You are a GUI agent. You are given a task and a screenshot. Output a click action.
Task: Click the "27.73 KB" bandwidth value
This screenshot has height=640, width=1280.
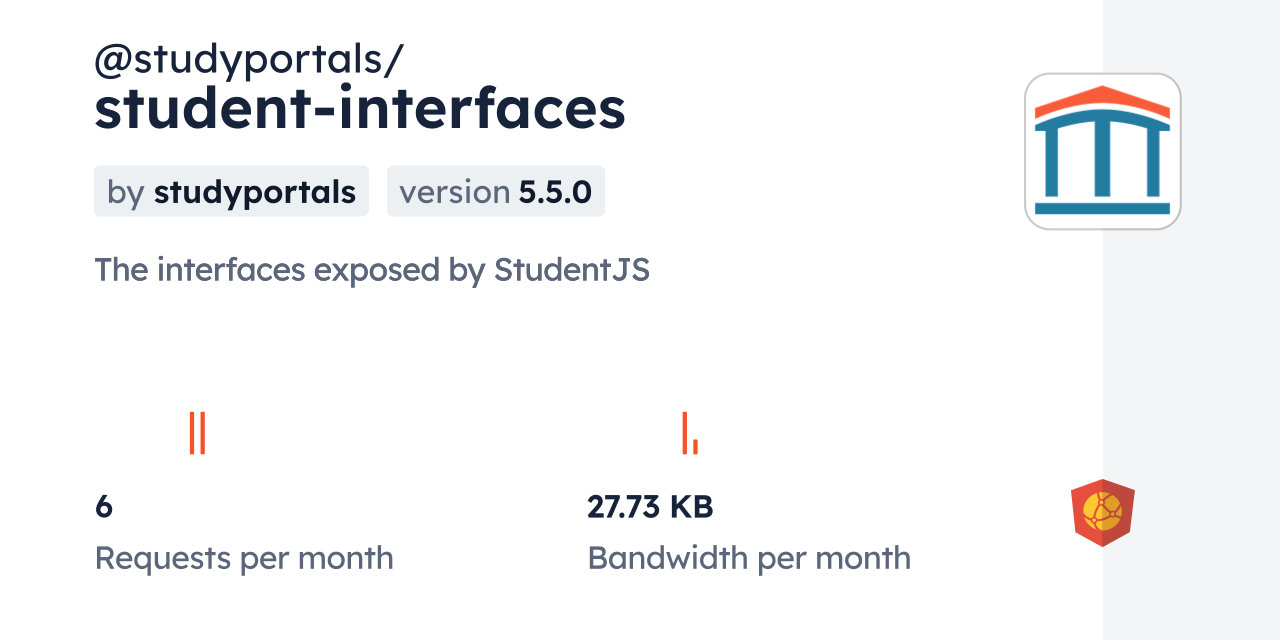650,507
